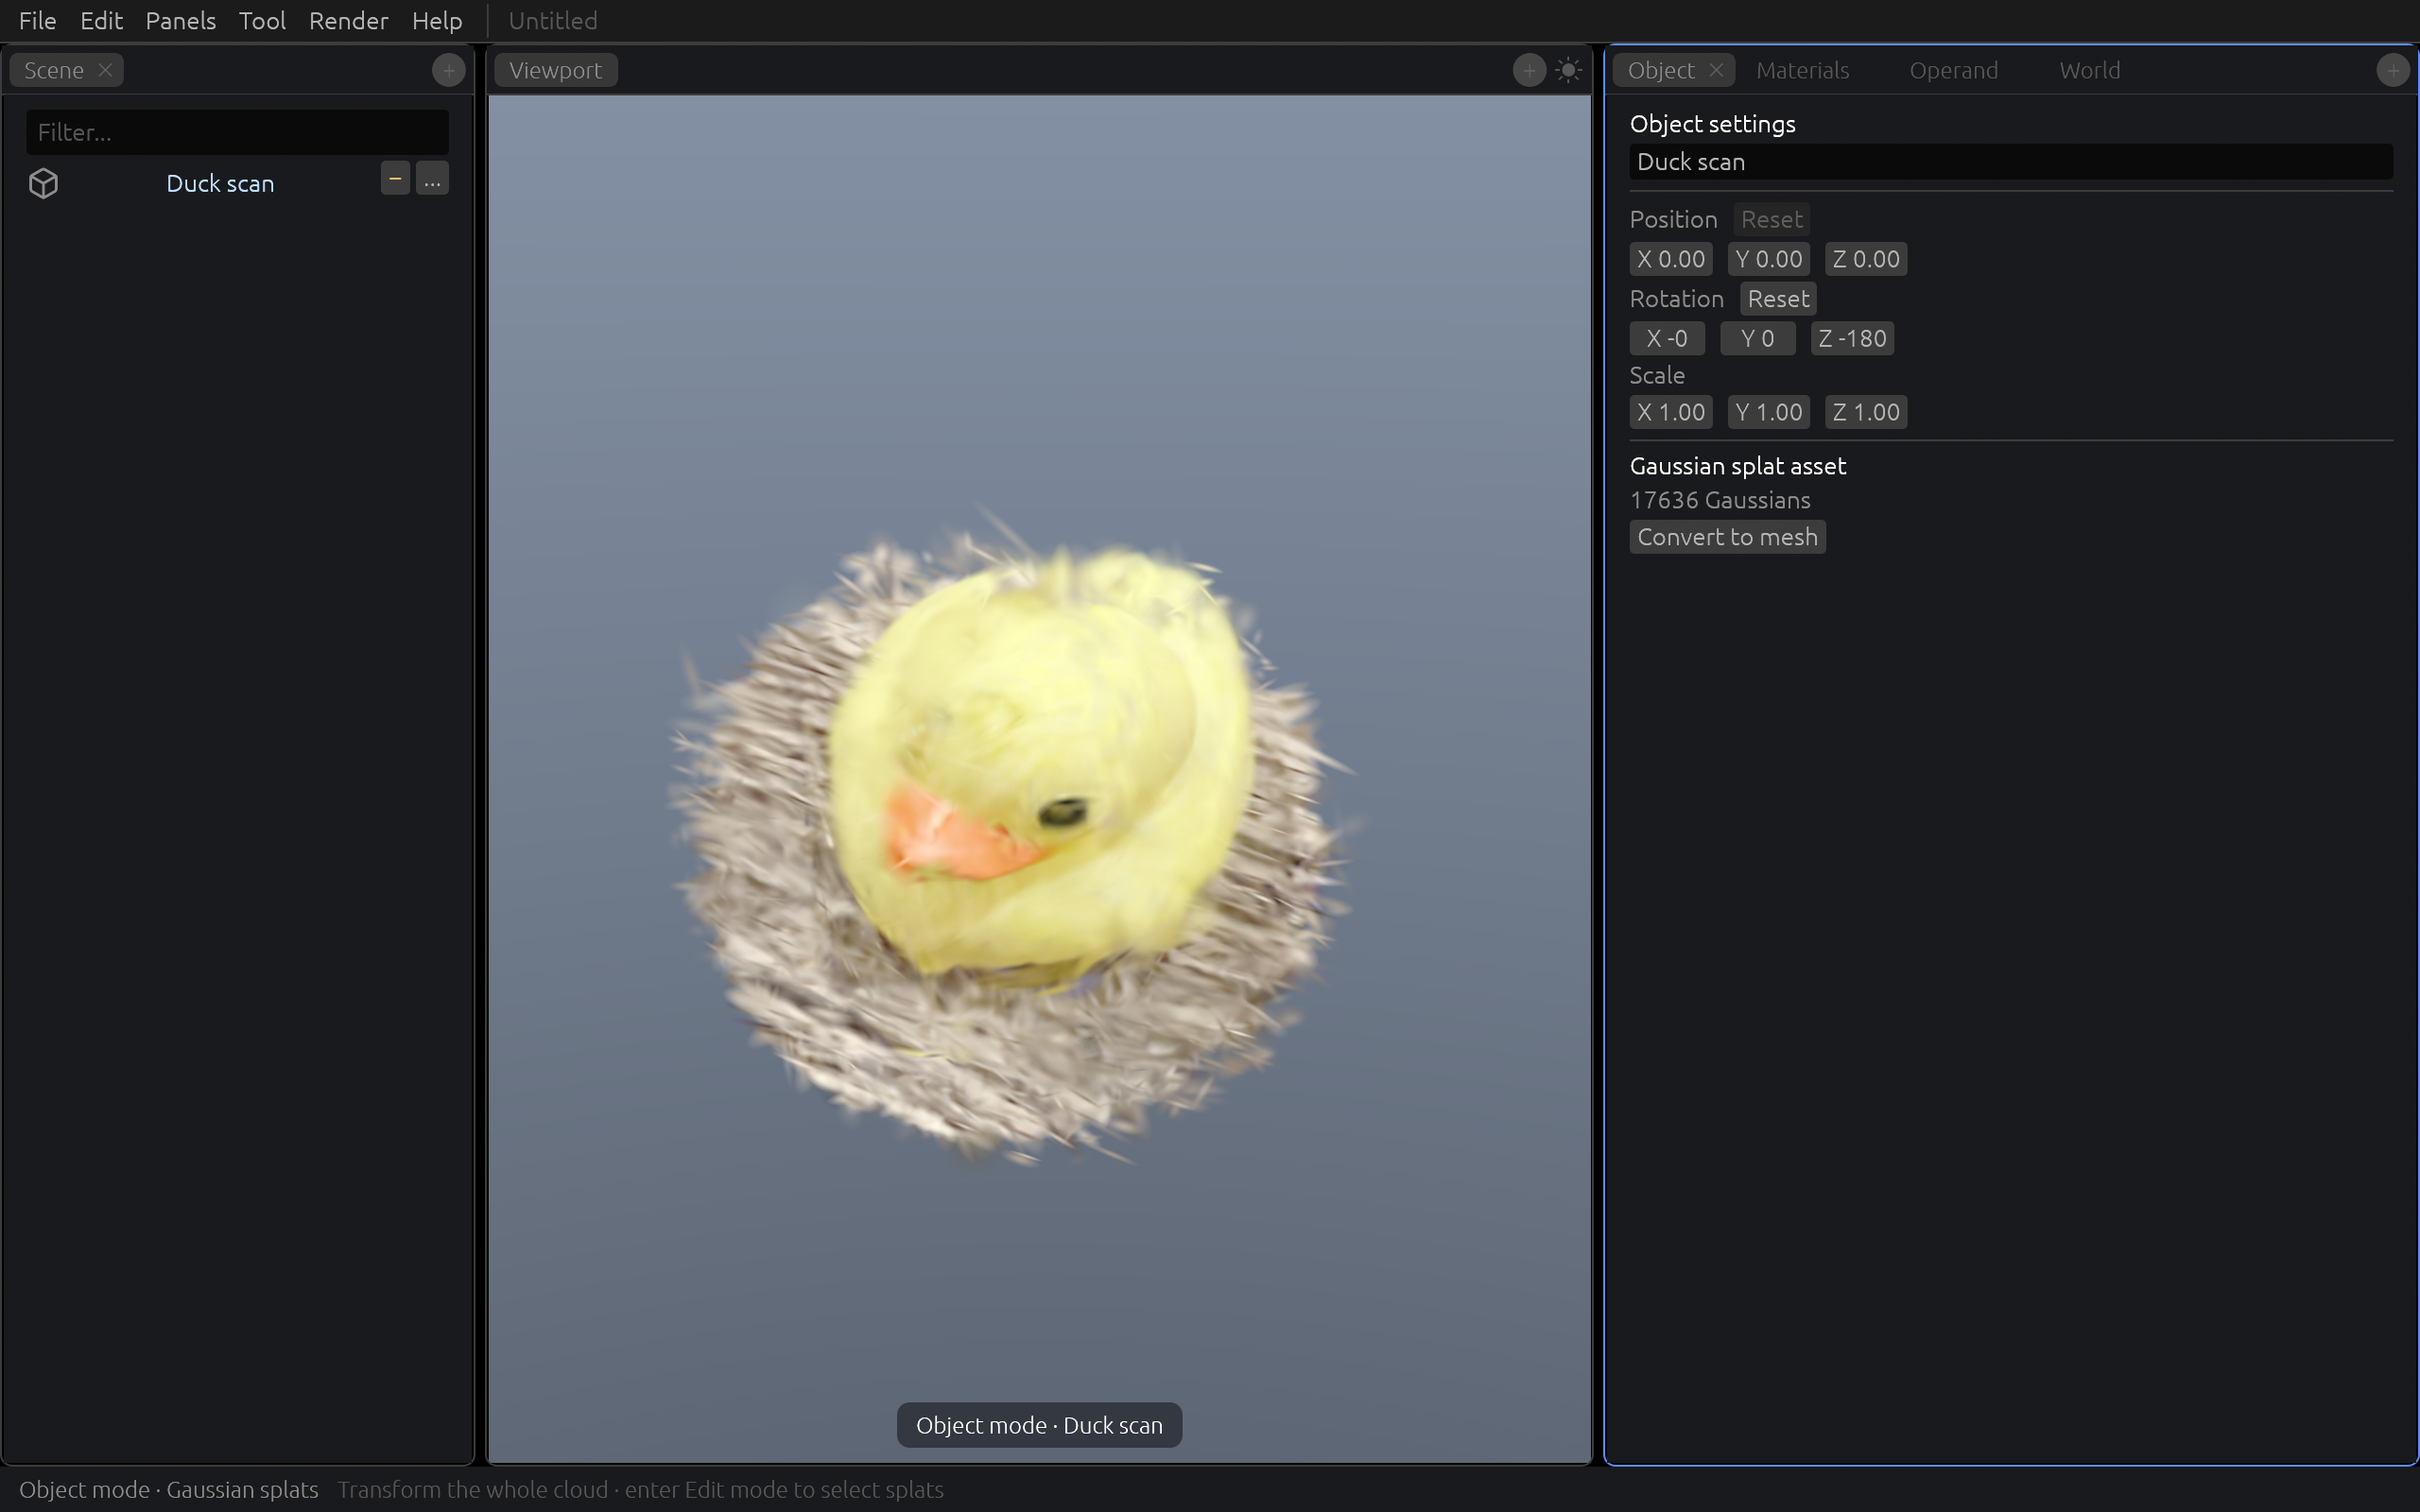Reset the object Rotation
Screen dimensions: 2420x1512
coord(1778,299)
